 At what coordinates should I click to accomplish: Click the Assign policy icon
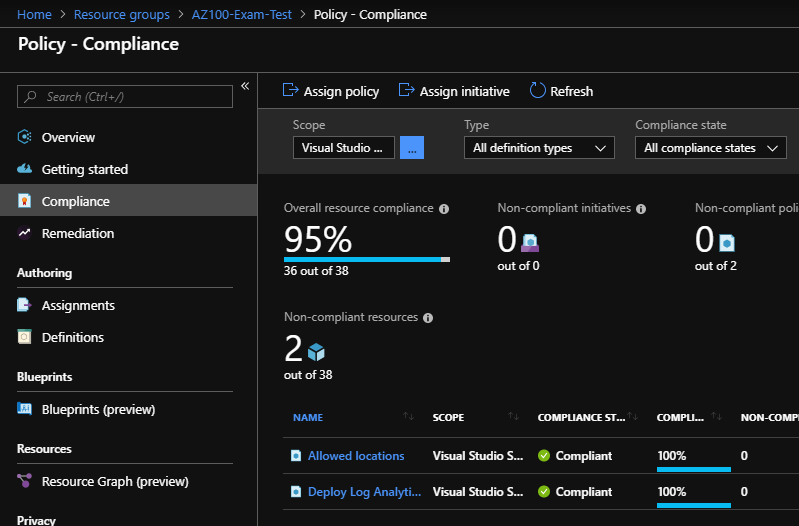tap(291, 90)
